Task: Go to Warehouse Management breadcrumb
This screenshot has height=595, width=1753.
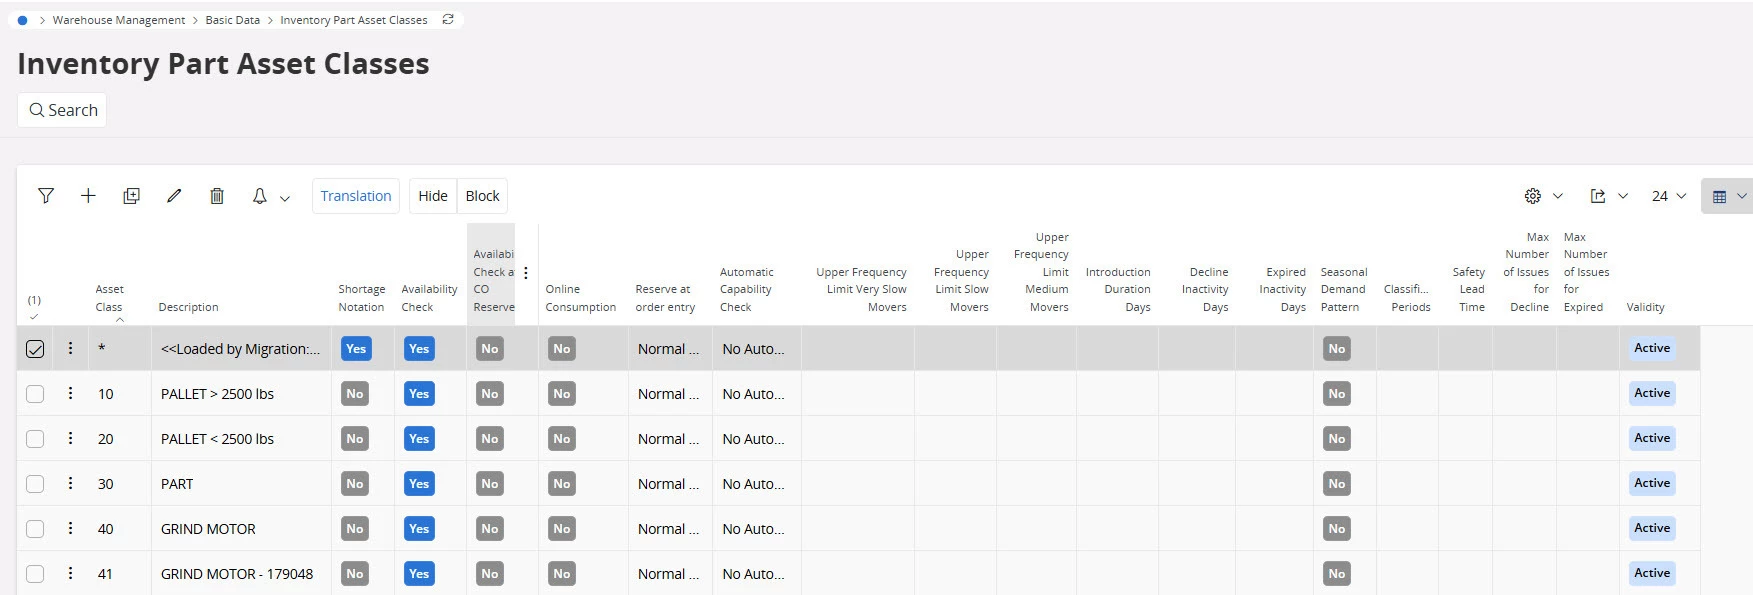Action: (x=119, y=20)
